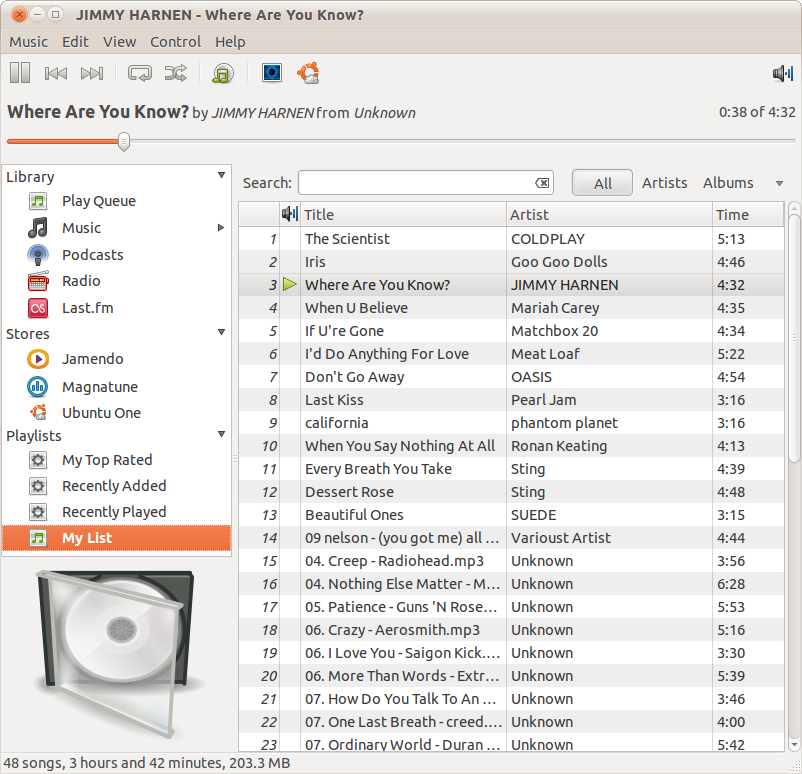The height and width of the screenshot is (774, 802).
Task: Select the Podcasts icon
Action: point(38,255)
